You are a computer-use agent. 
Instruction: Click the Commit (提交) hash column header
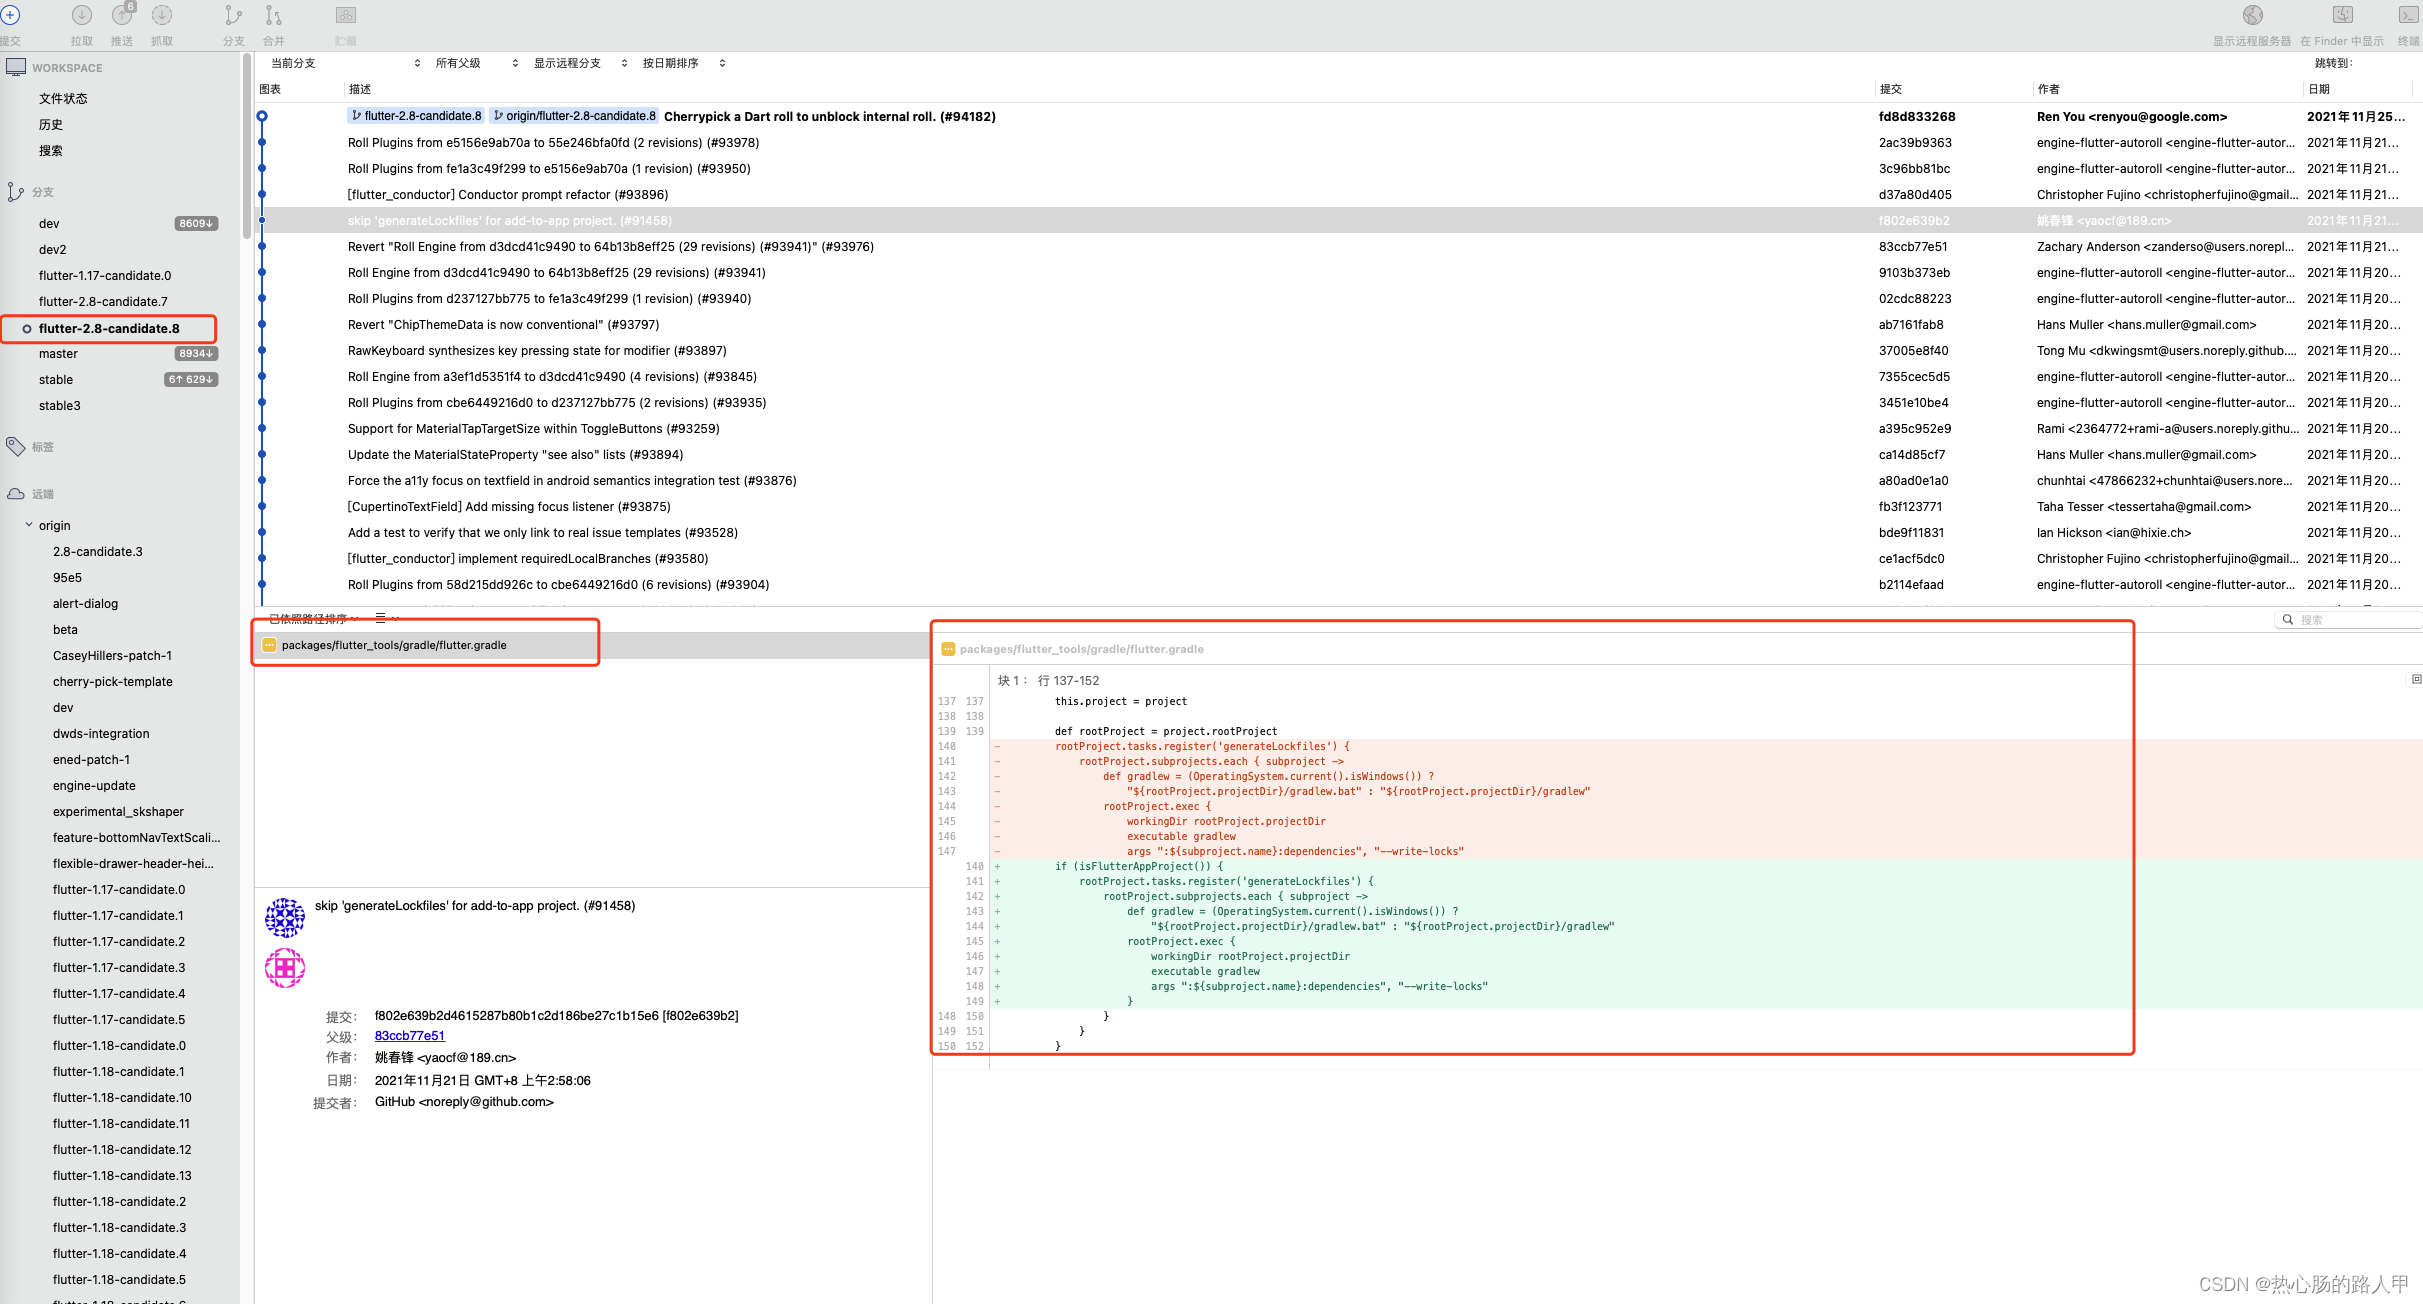pos(1890,89)
